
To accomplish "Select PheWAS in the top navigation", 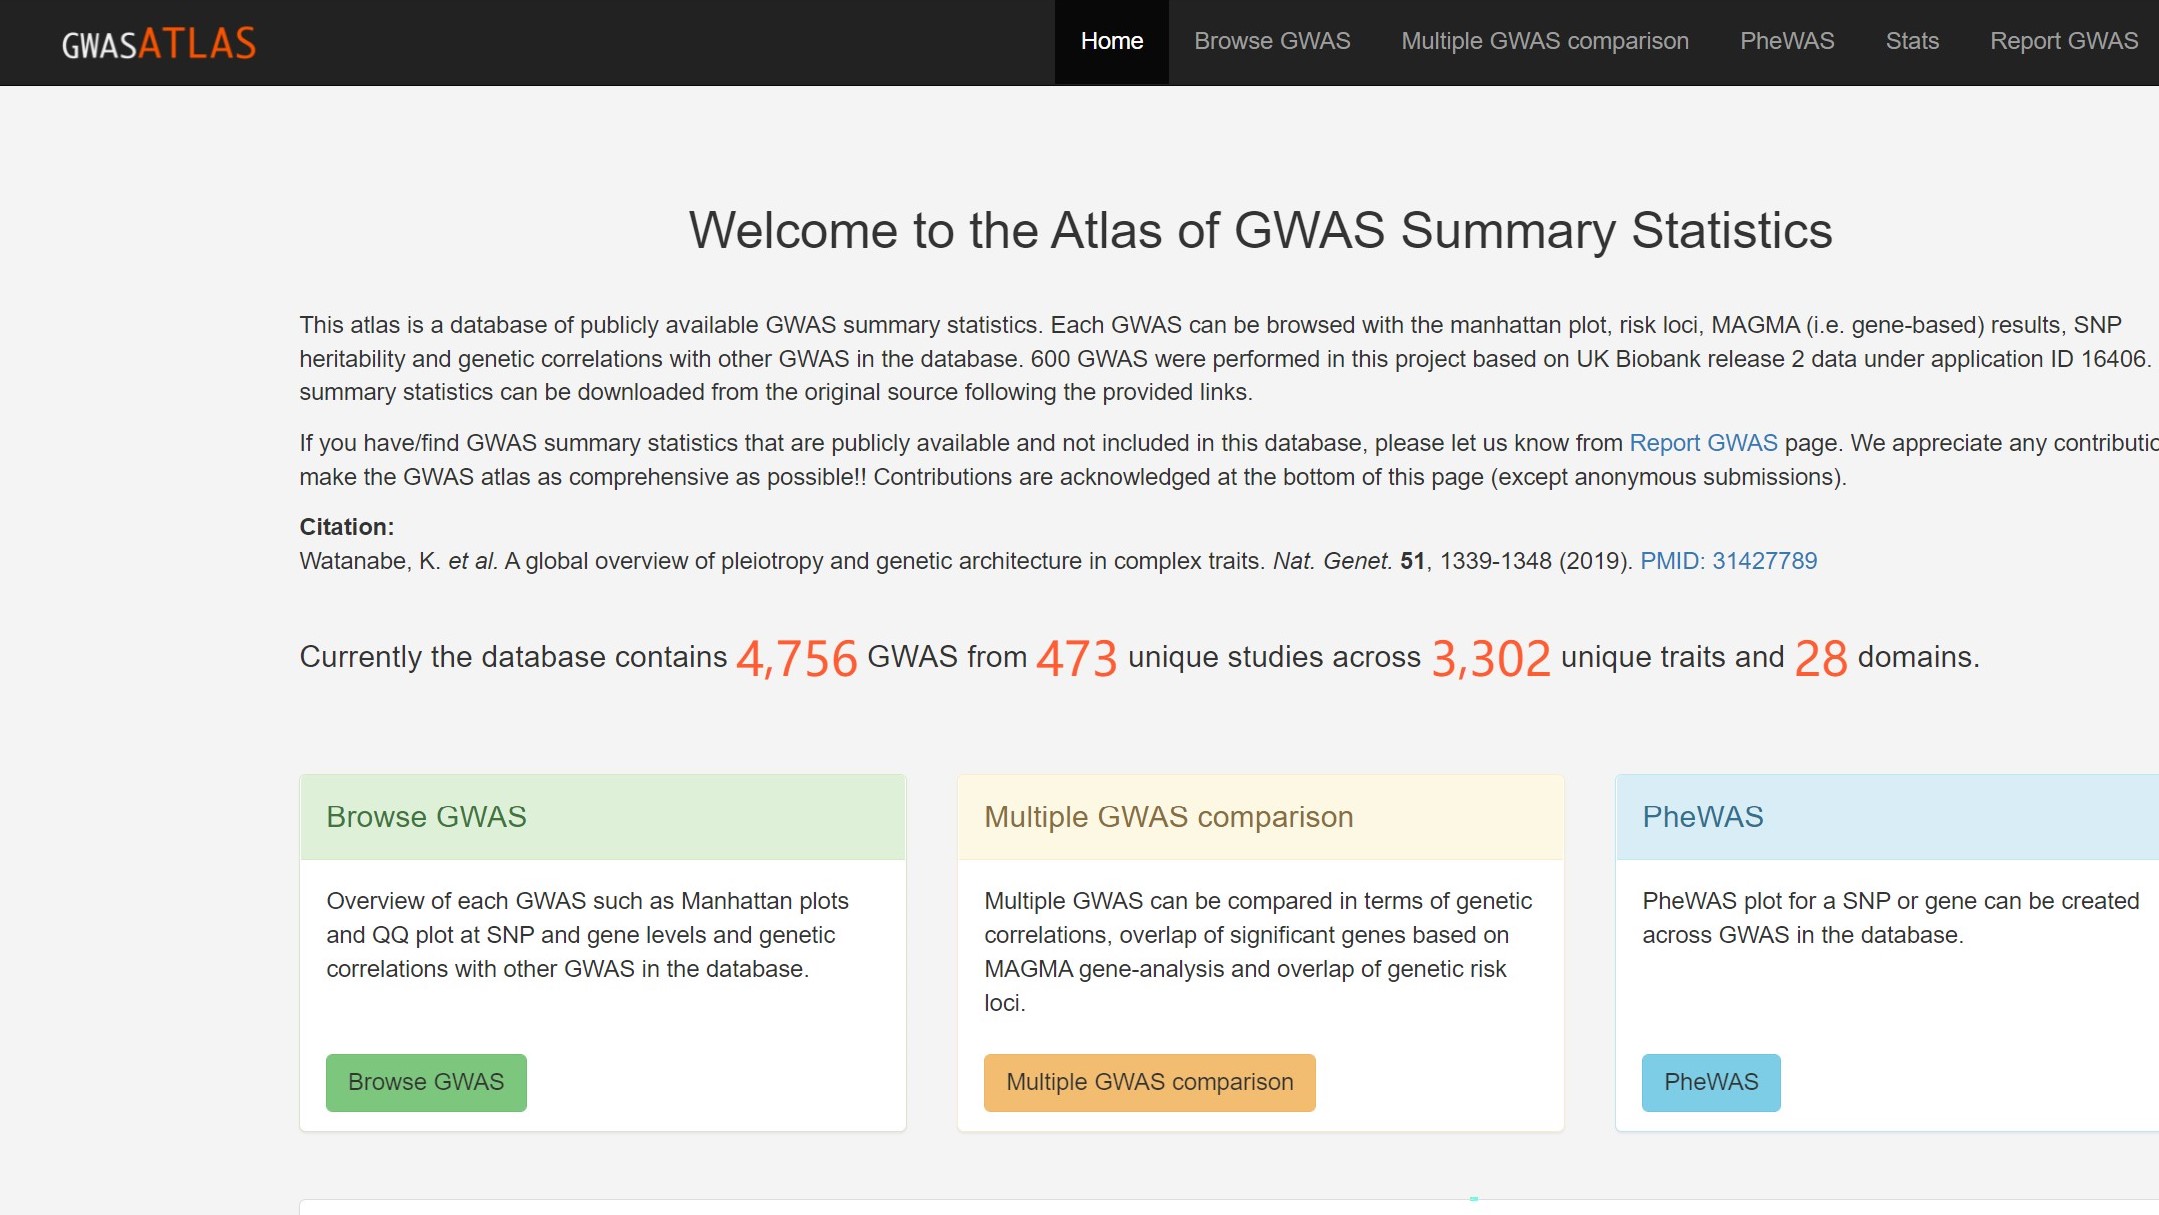I will [1786, 41].
